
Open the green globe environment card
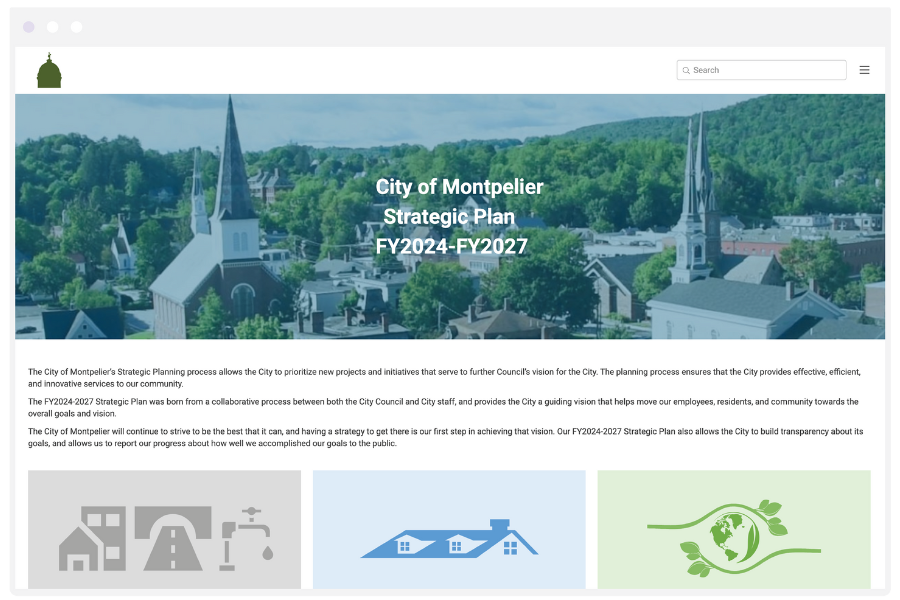coord(734,529)
